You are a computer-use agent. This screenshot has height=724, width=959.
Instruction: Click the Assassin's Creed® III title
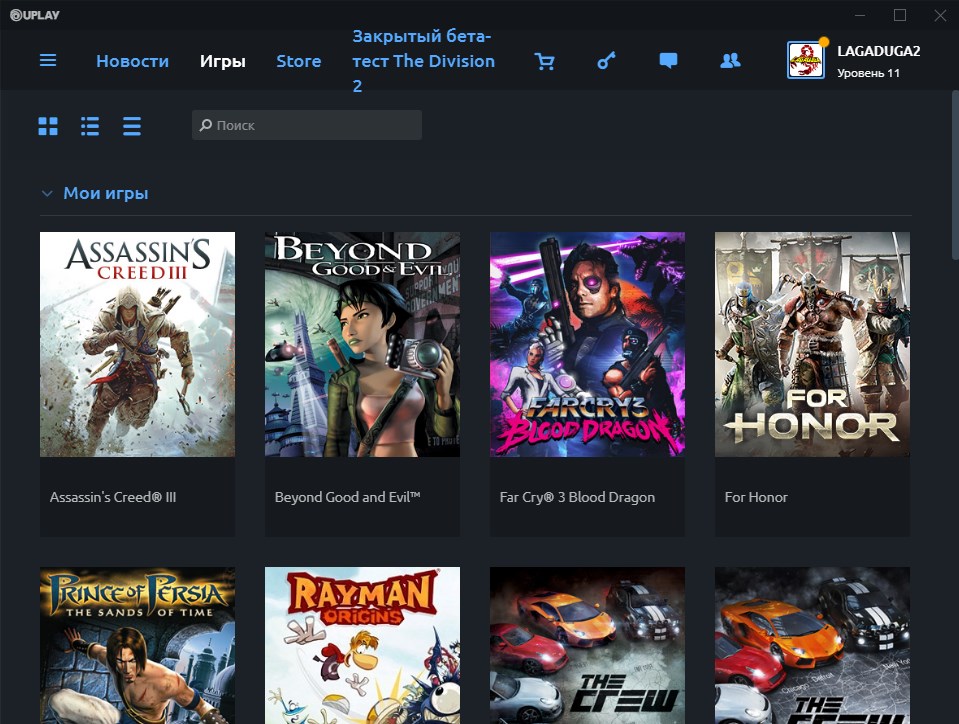[x=113, y=497]
